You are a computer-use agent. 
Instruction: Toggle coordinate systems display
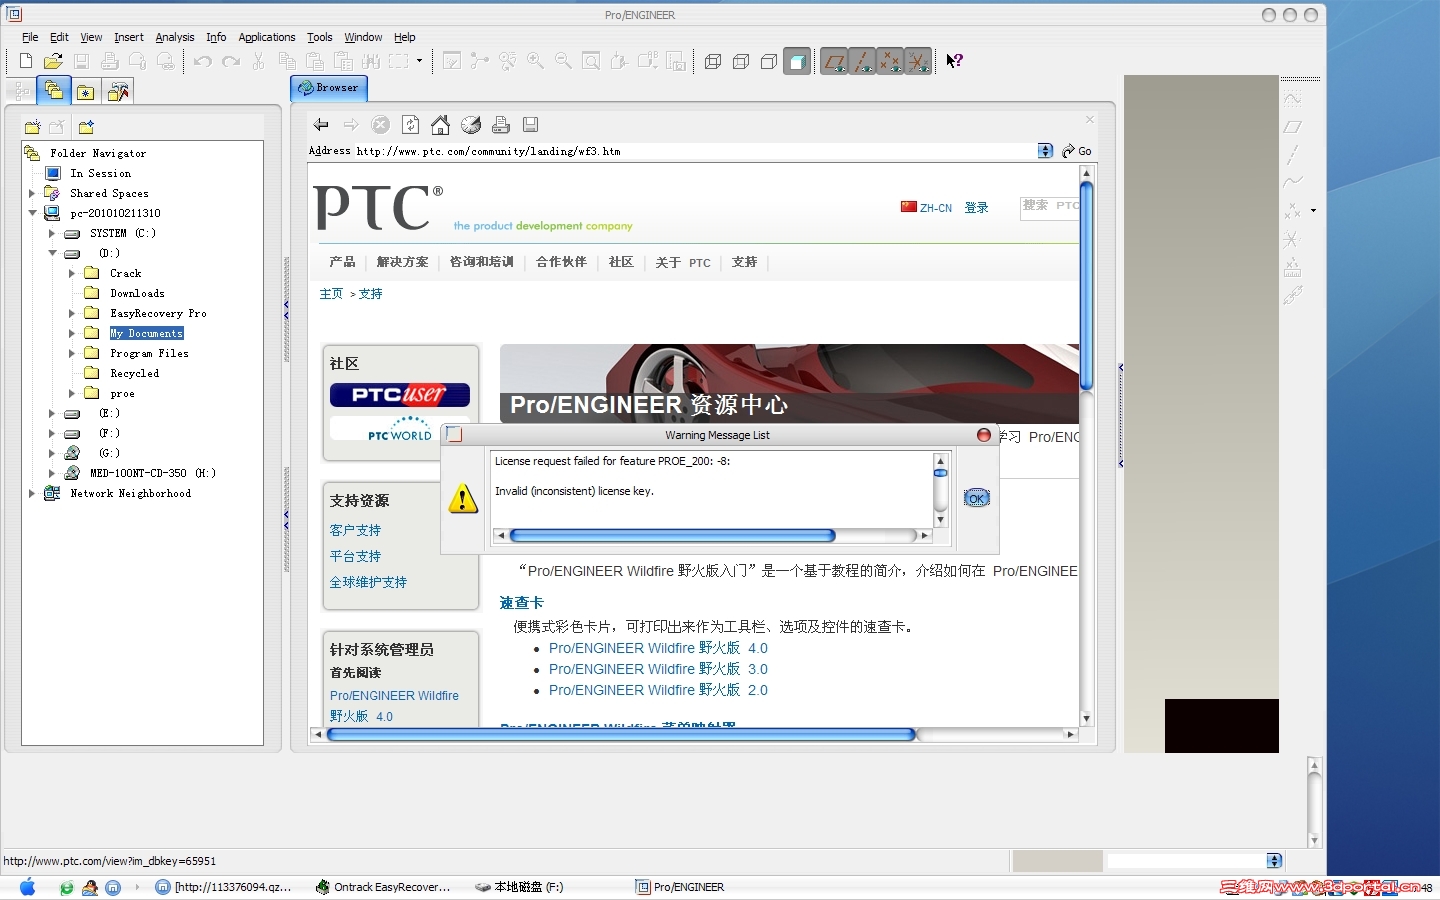click(918, 61)
